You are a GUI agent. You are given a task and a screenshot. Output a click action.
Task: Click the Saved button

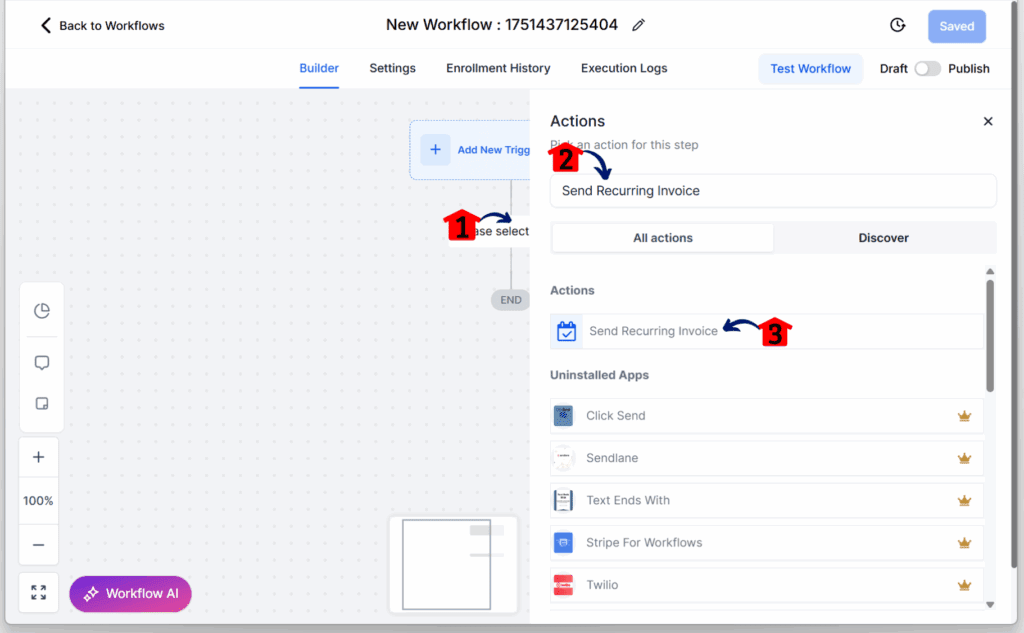point(957,26)
